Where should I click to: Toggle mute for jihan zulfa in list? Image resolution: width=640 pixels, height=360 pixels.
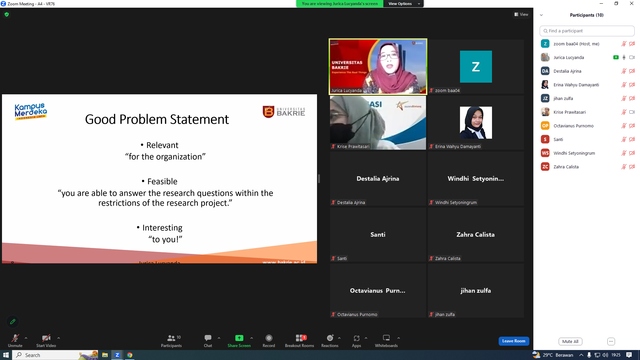point(624,98)
